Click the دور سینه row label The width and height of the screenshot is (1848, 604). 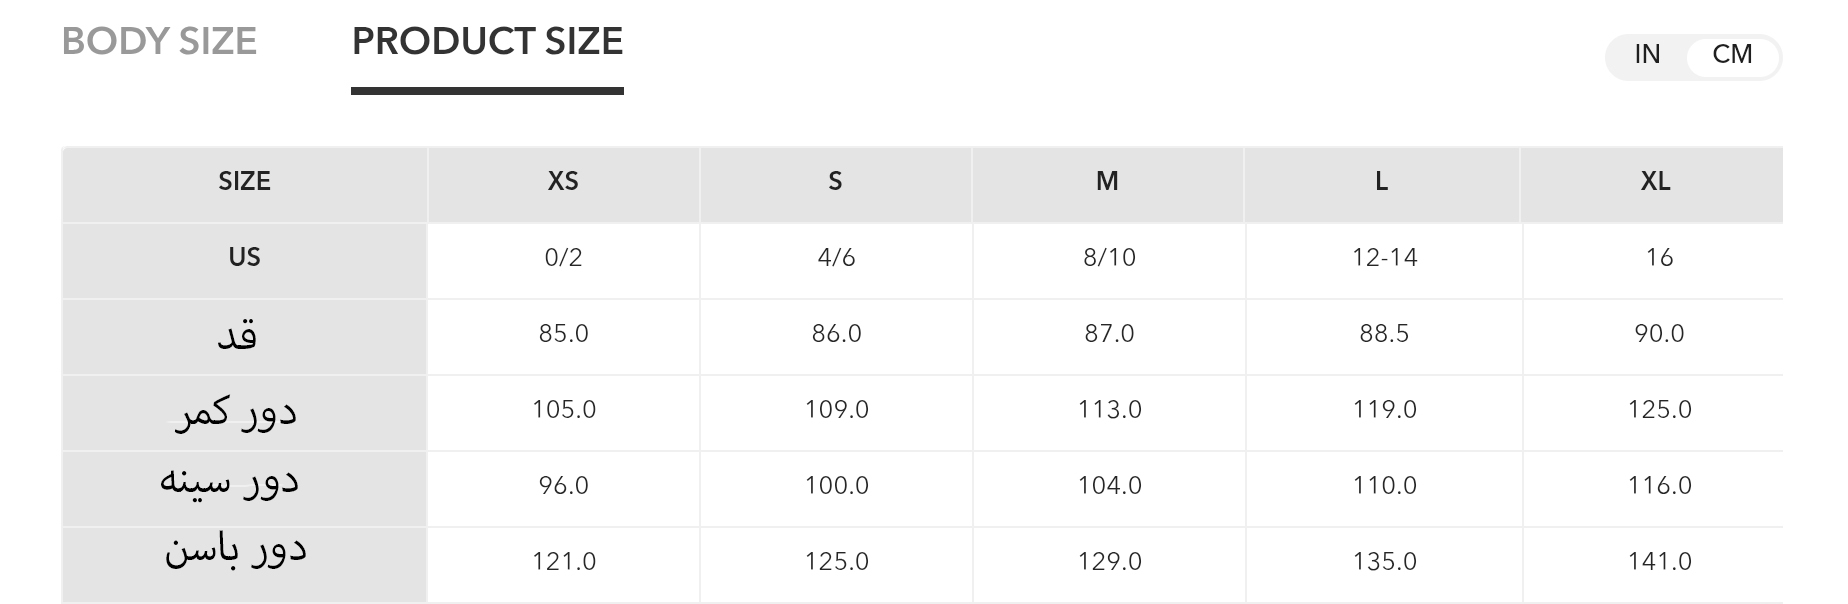coord(230,482)
